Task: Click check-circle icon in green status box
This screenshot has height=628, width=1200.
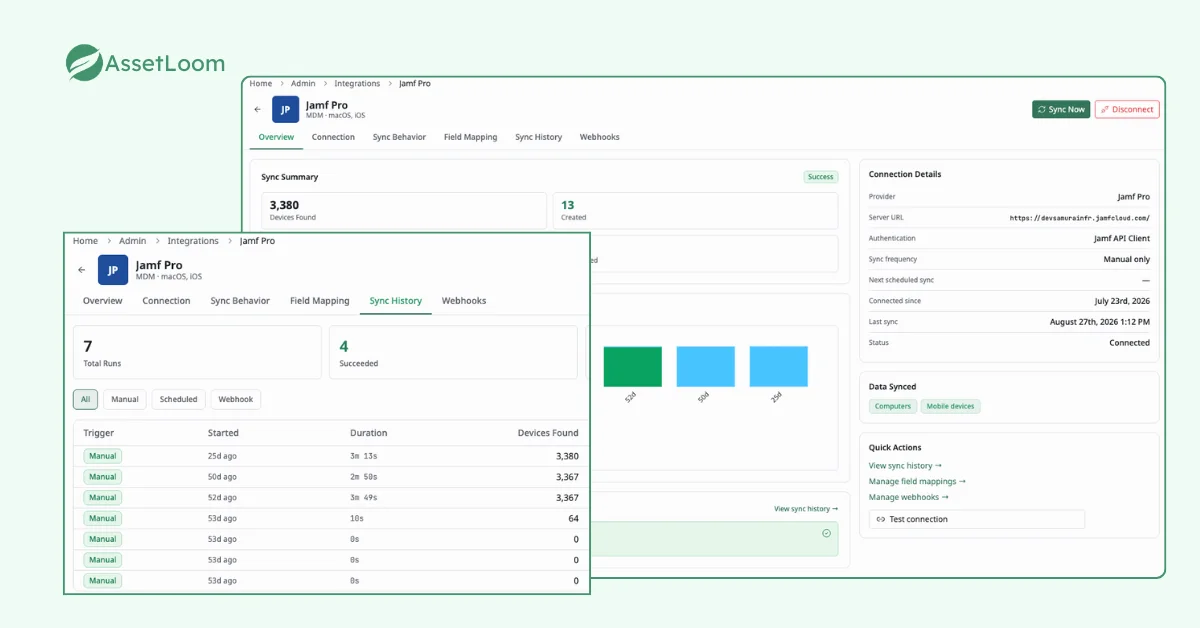Action: (x=826, y=533)
